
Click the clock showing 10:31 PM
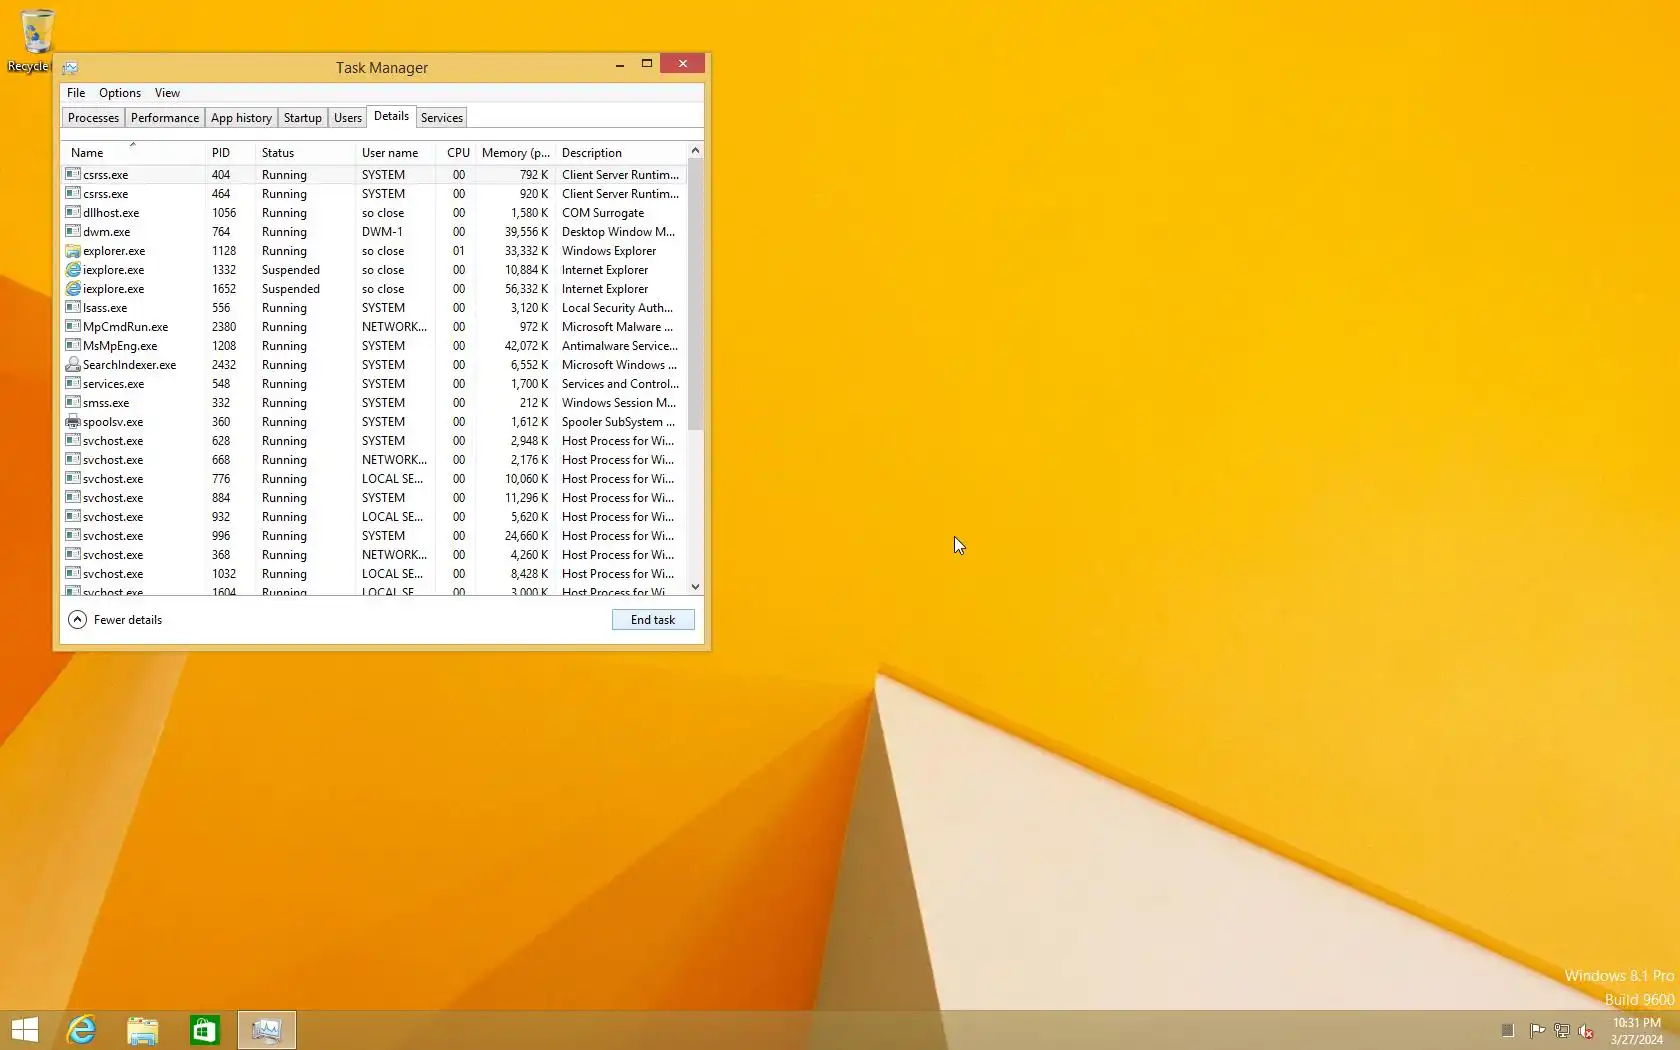click(x=1636, y=1023)
